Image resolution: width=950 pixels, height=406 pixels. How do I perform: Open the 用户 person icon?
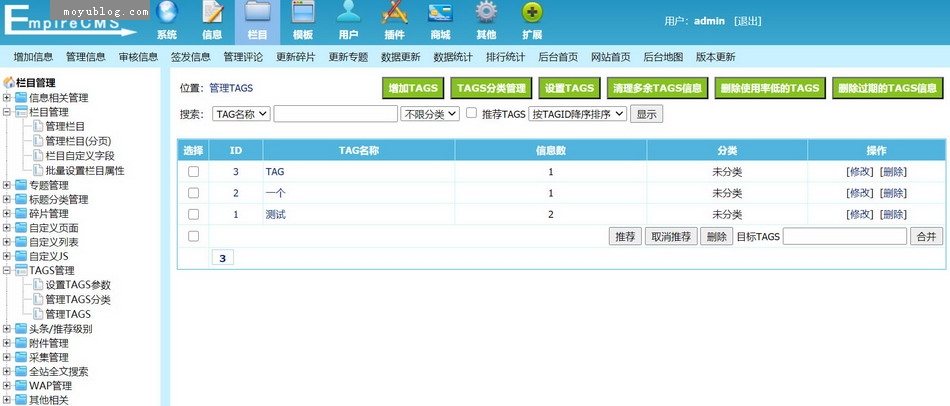348,12
